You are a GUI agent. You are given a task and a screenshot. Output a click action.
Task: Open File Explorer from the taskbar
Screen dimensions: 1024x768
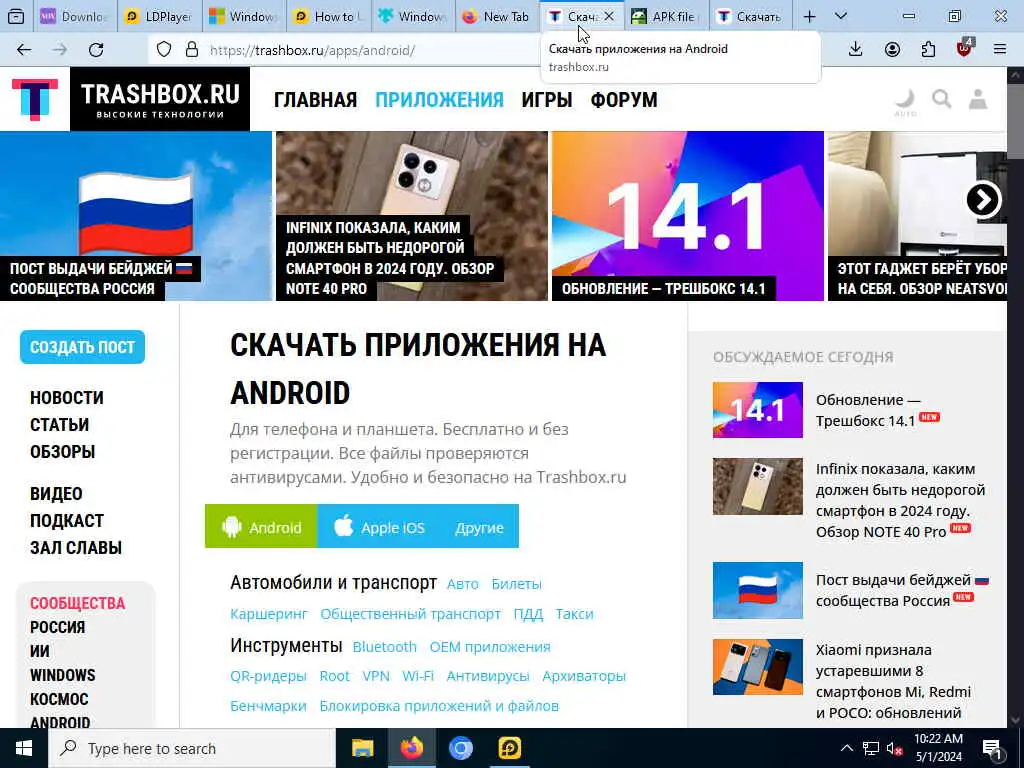point(362,748)
